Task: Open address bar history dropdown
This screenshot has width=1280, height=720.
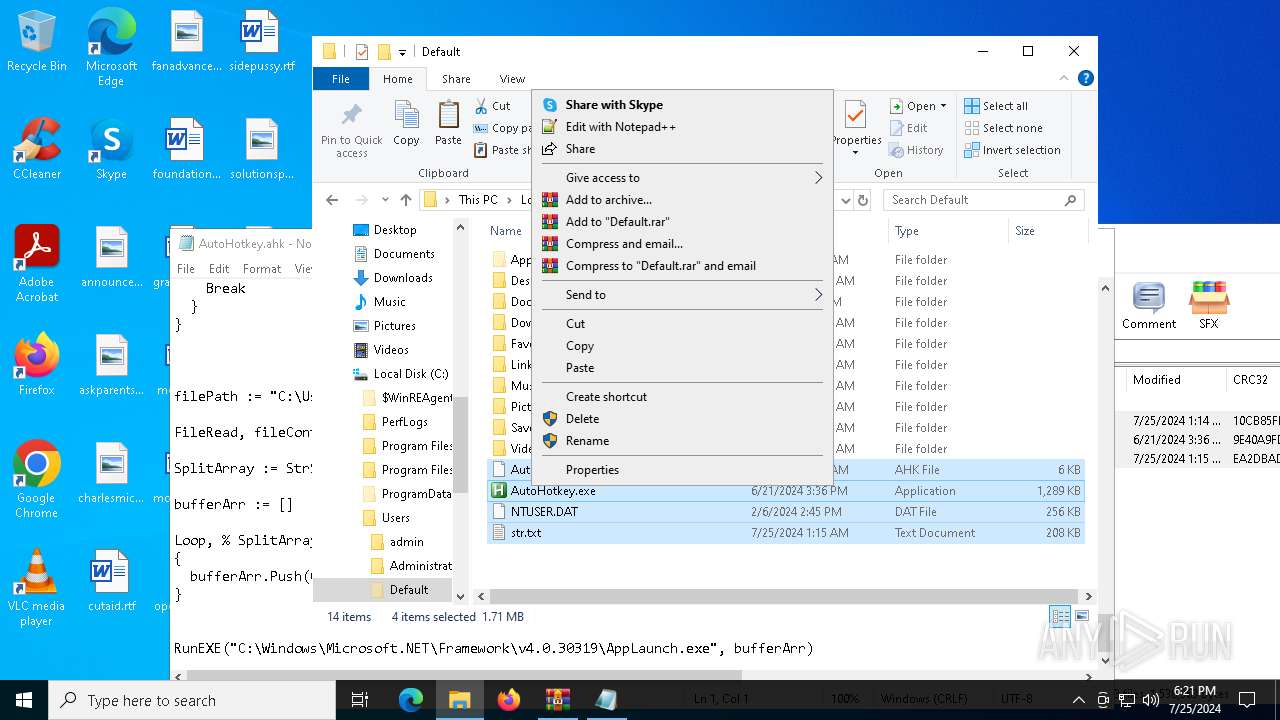Action: click(x=845, y=200)
